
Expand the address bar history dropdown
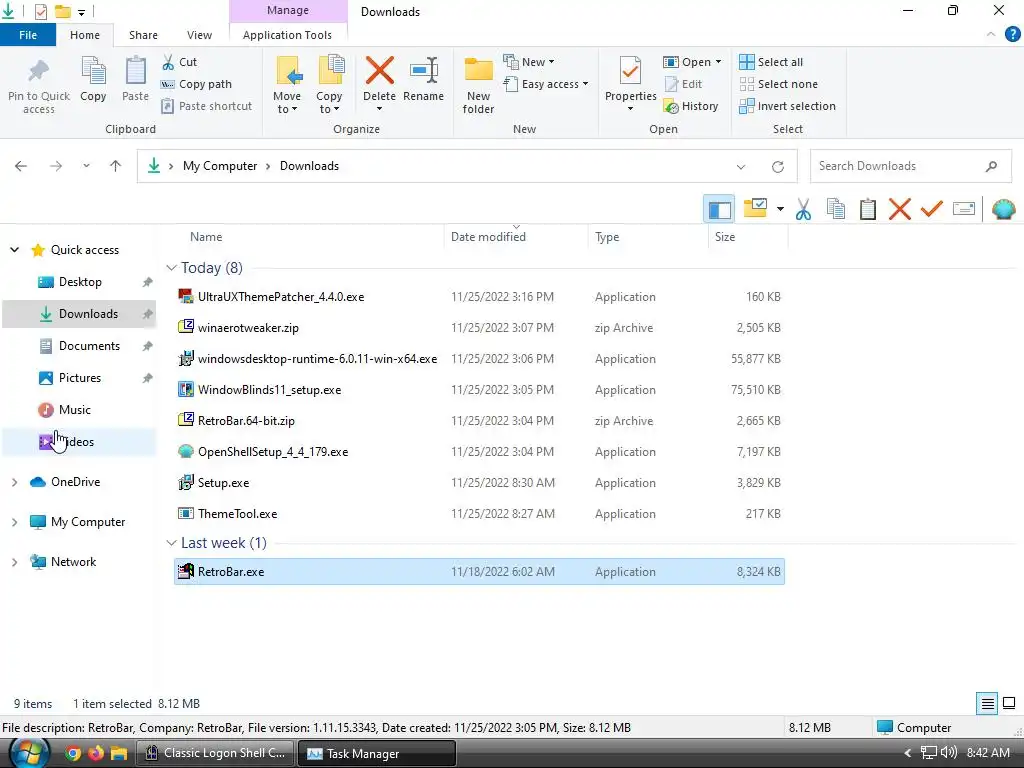(x=741, y=167)
